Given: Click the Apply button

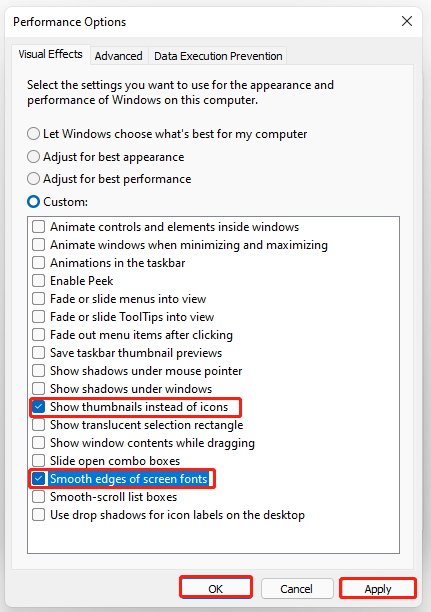Looking at the screenshot, I should coord(378,588).
